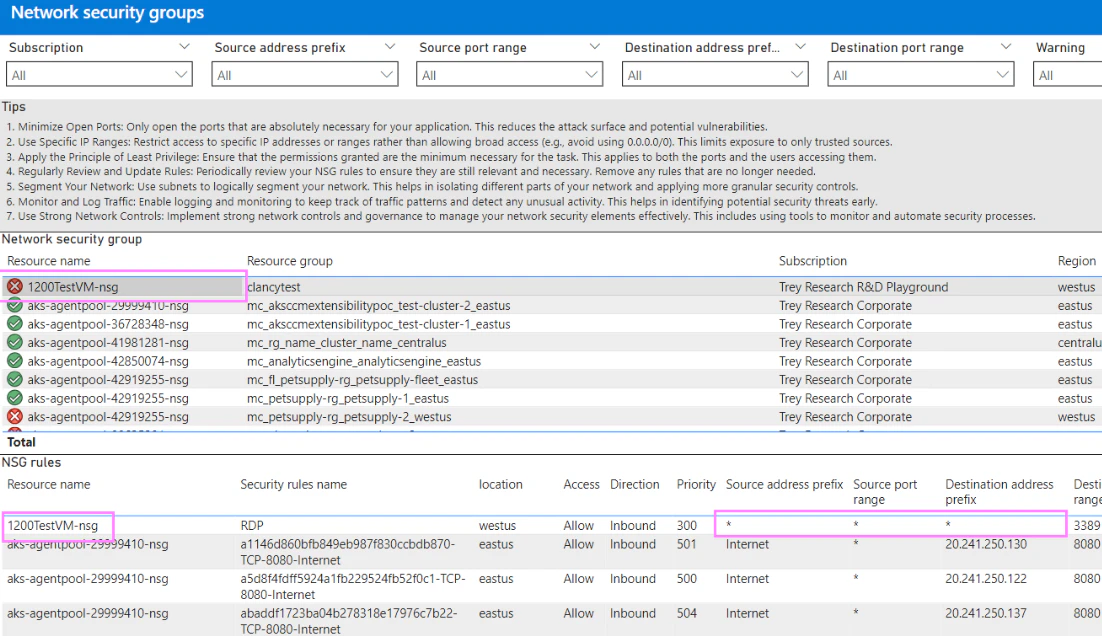Open the Warning slicer dropdown
This screenshot has height=636, width=1102.
click(x=1067, y=74)
